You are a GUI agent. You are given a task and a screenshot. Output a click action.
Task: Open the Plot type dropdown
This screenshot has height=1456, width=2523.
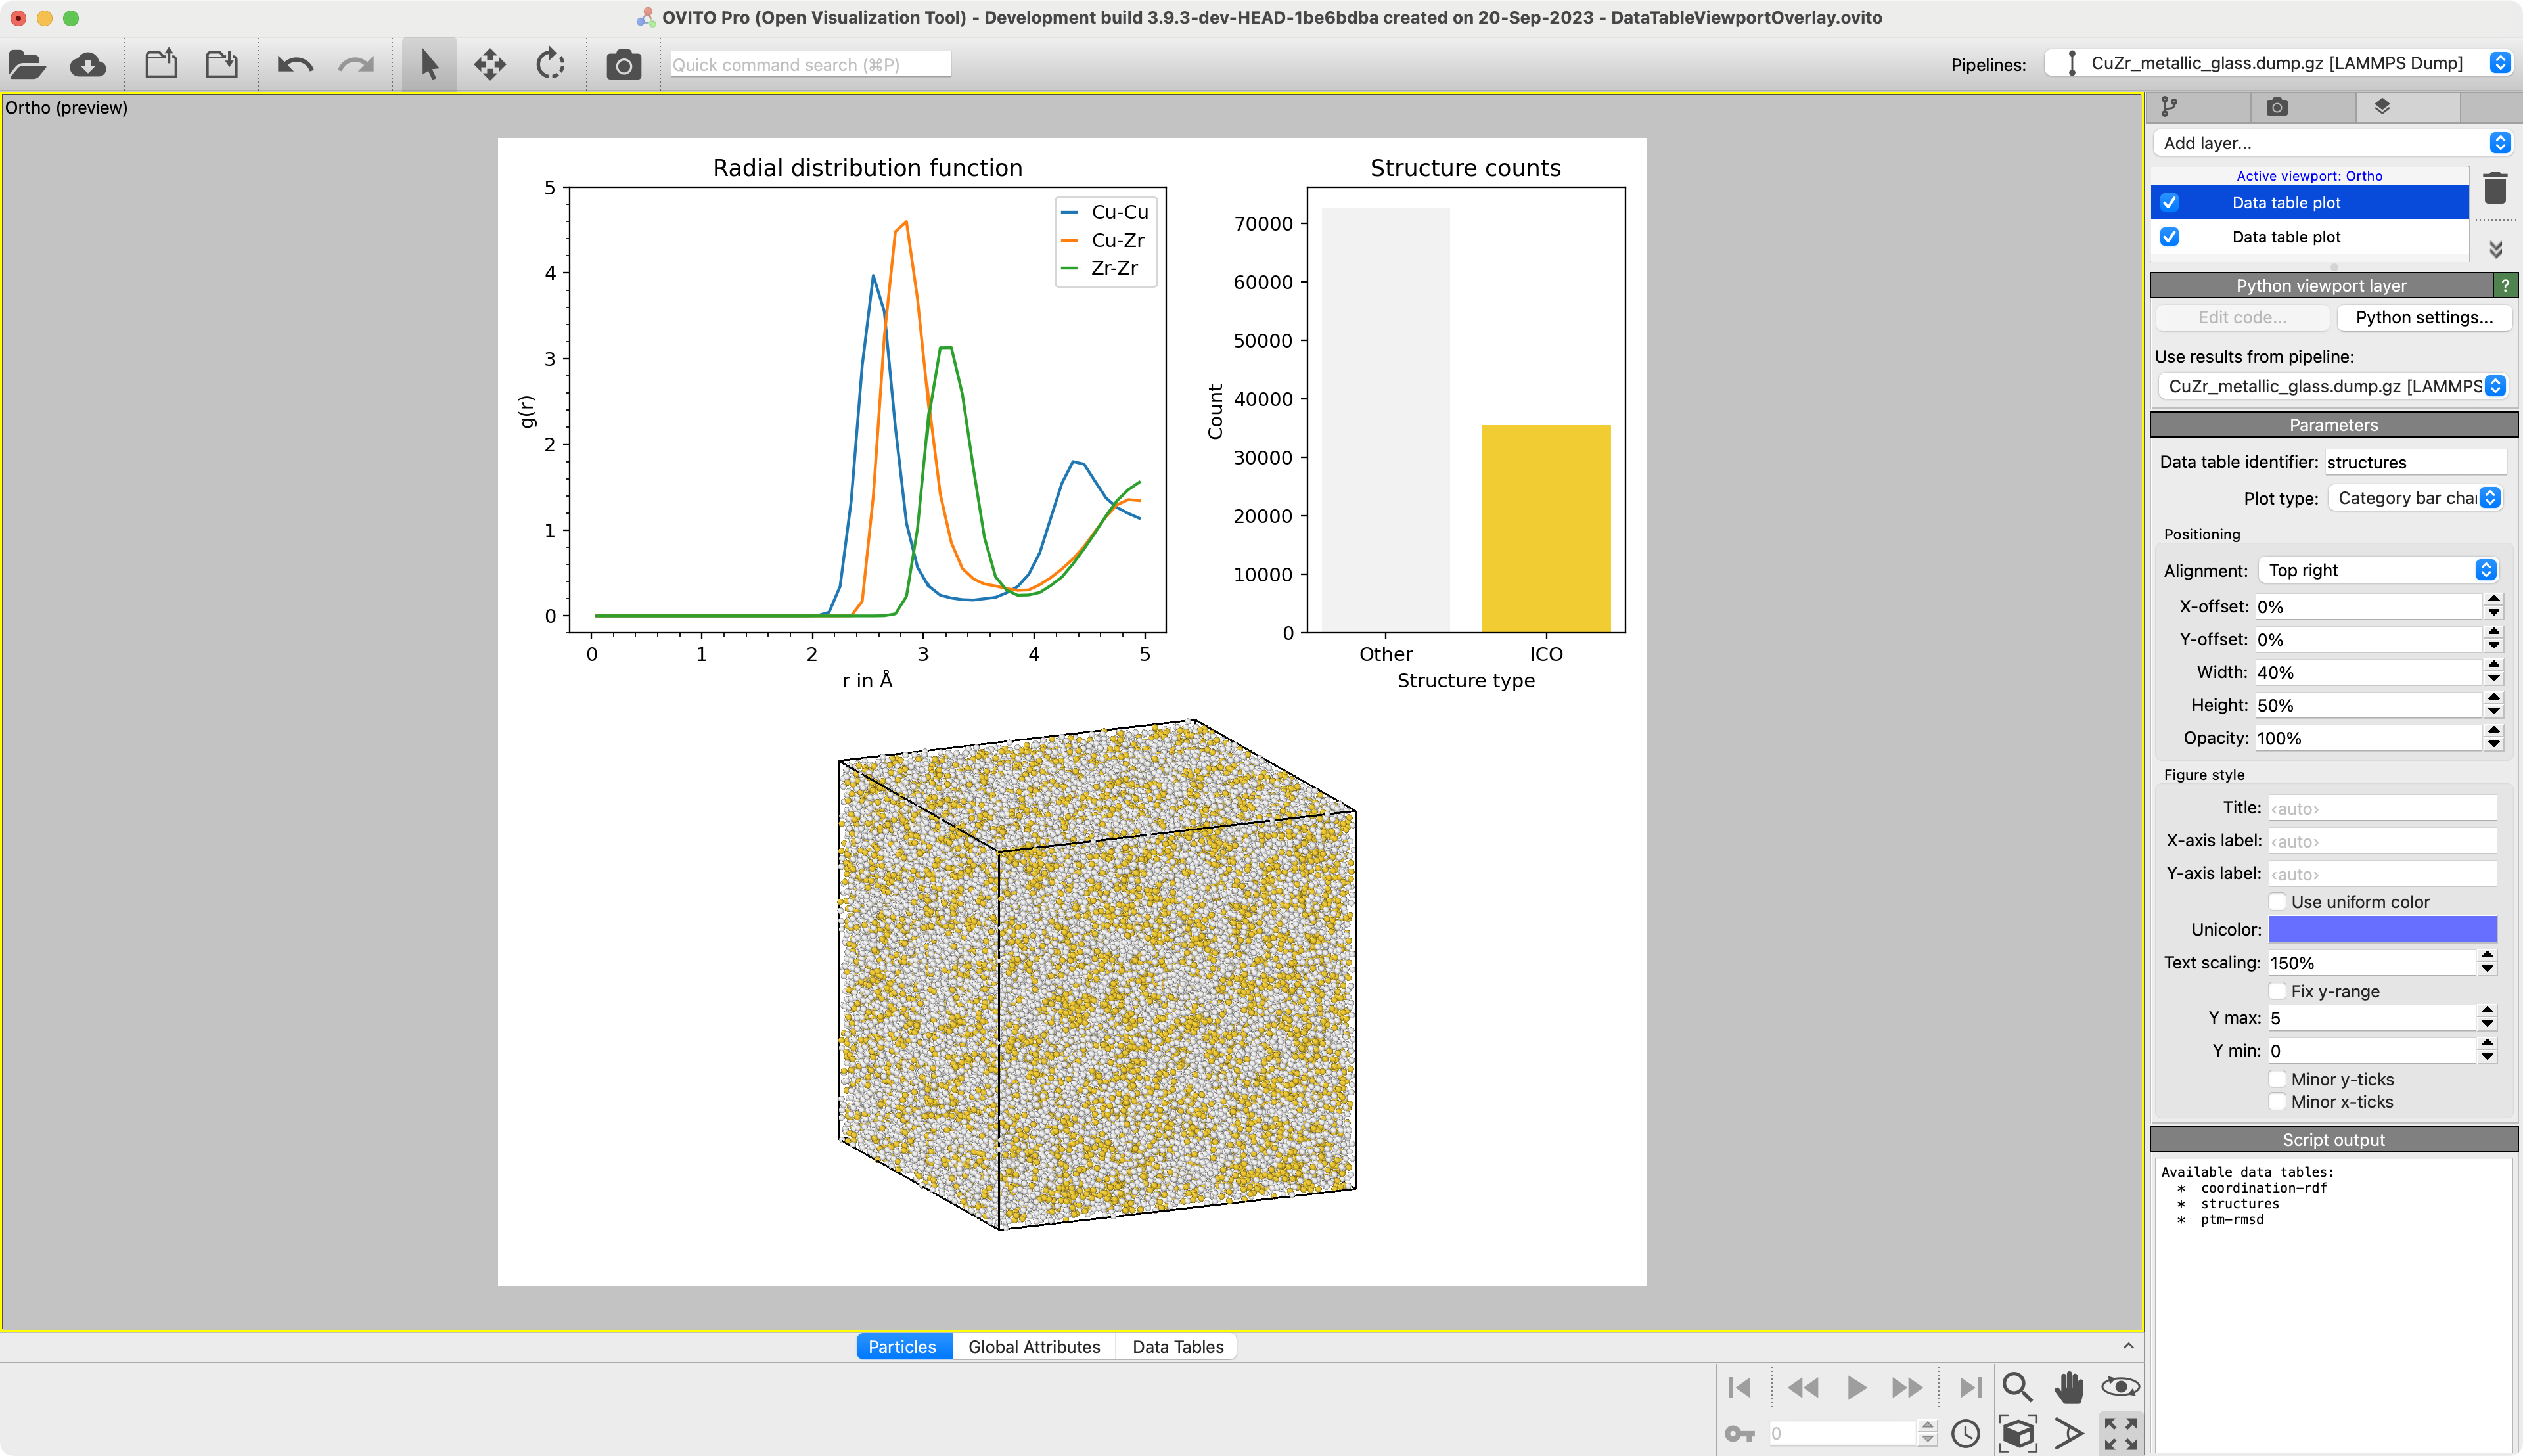coord(2414,498)
